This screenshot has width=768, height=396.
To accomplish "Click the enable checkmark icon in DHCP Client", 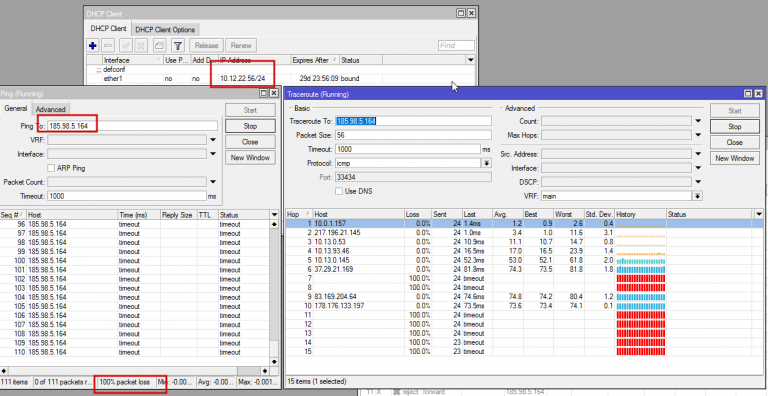I will [126, 46].
